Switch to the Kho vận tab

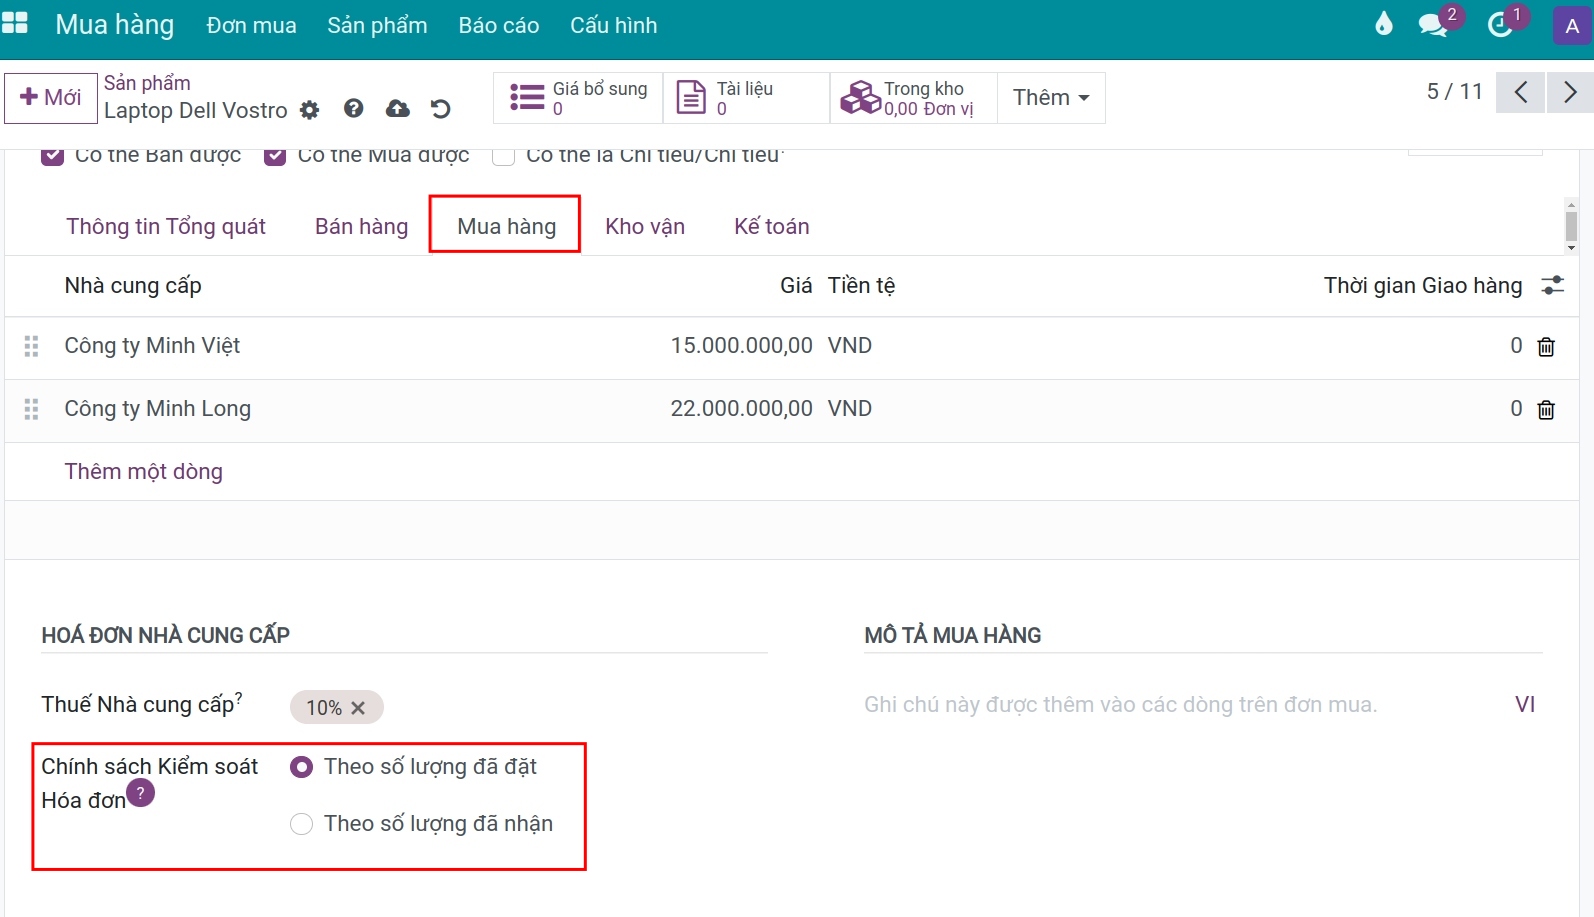coord(645,227)
